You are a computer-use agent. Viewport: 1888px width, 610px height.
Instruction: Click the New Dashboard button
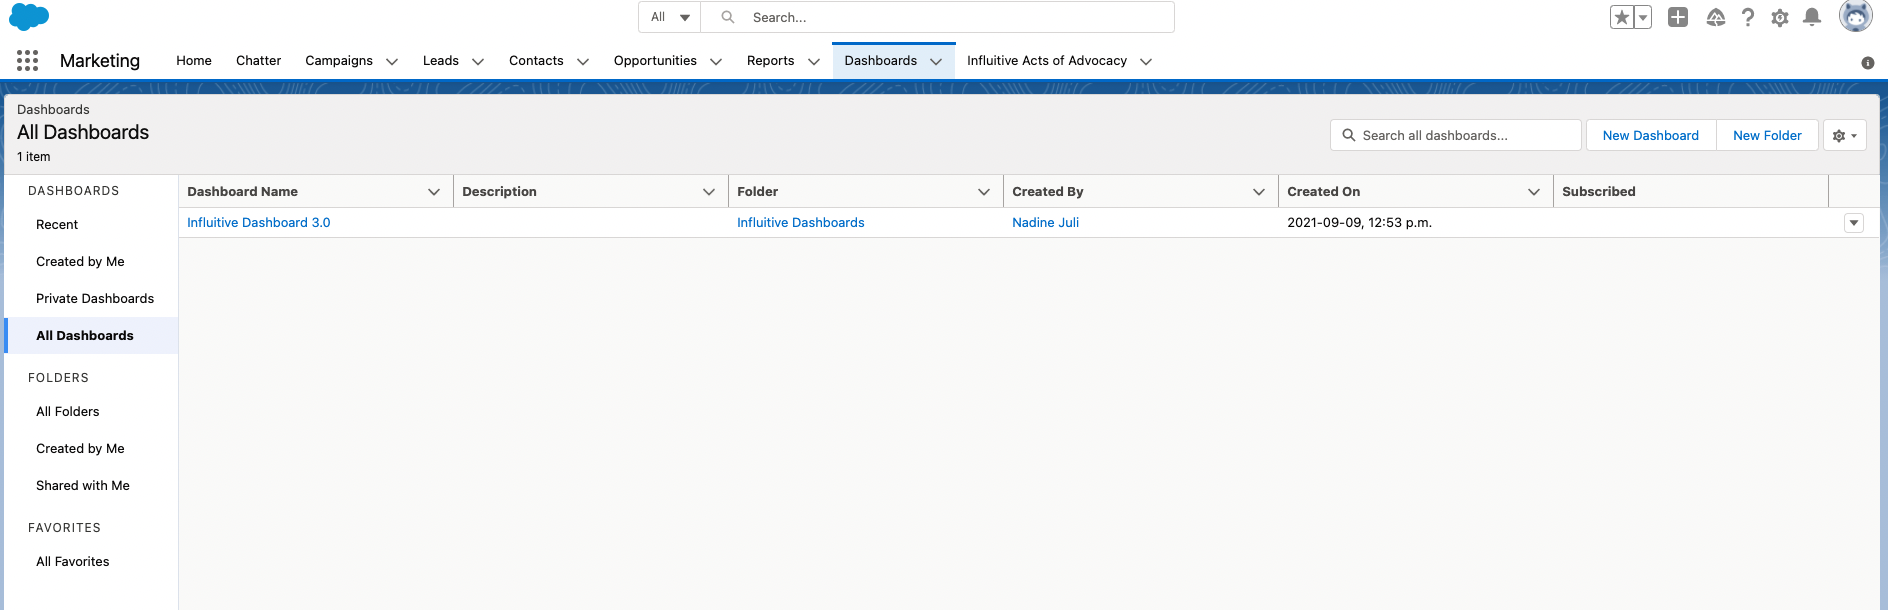(x=1651, y=135)
